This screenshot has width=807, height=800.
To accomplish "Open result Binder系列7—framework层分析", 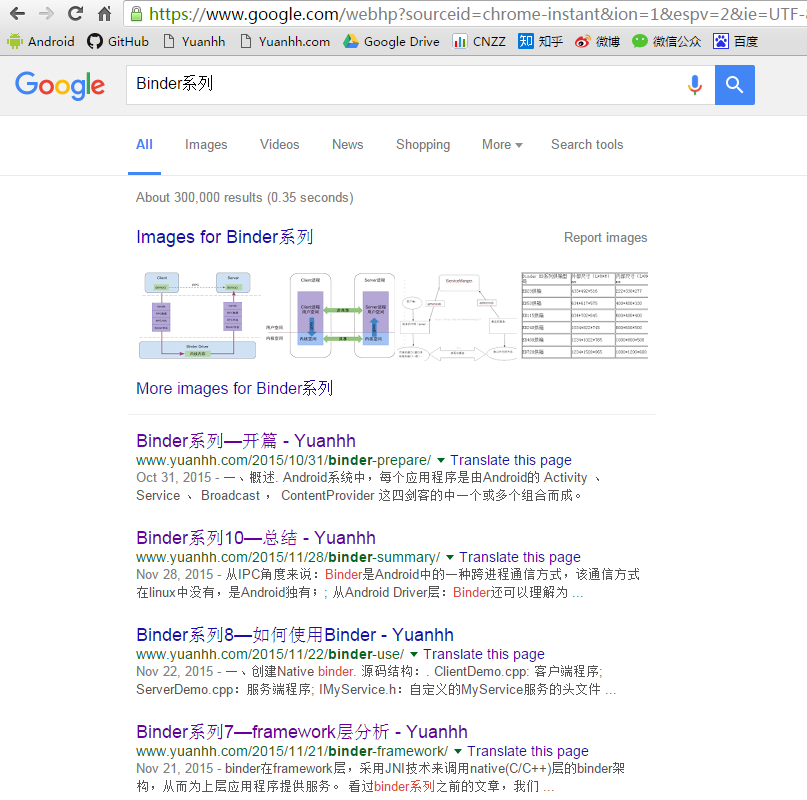I will click(302, 732).
